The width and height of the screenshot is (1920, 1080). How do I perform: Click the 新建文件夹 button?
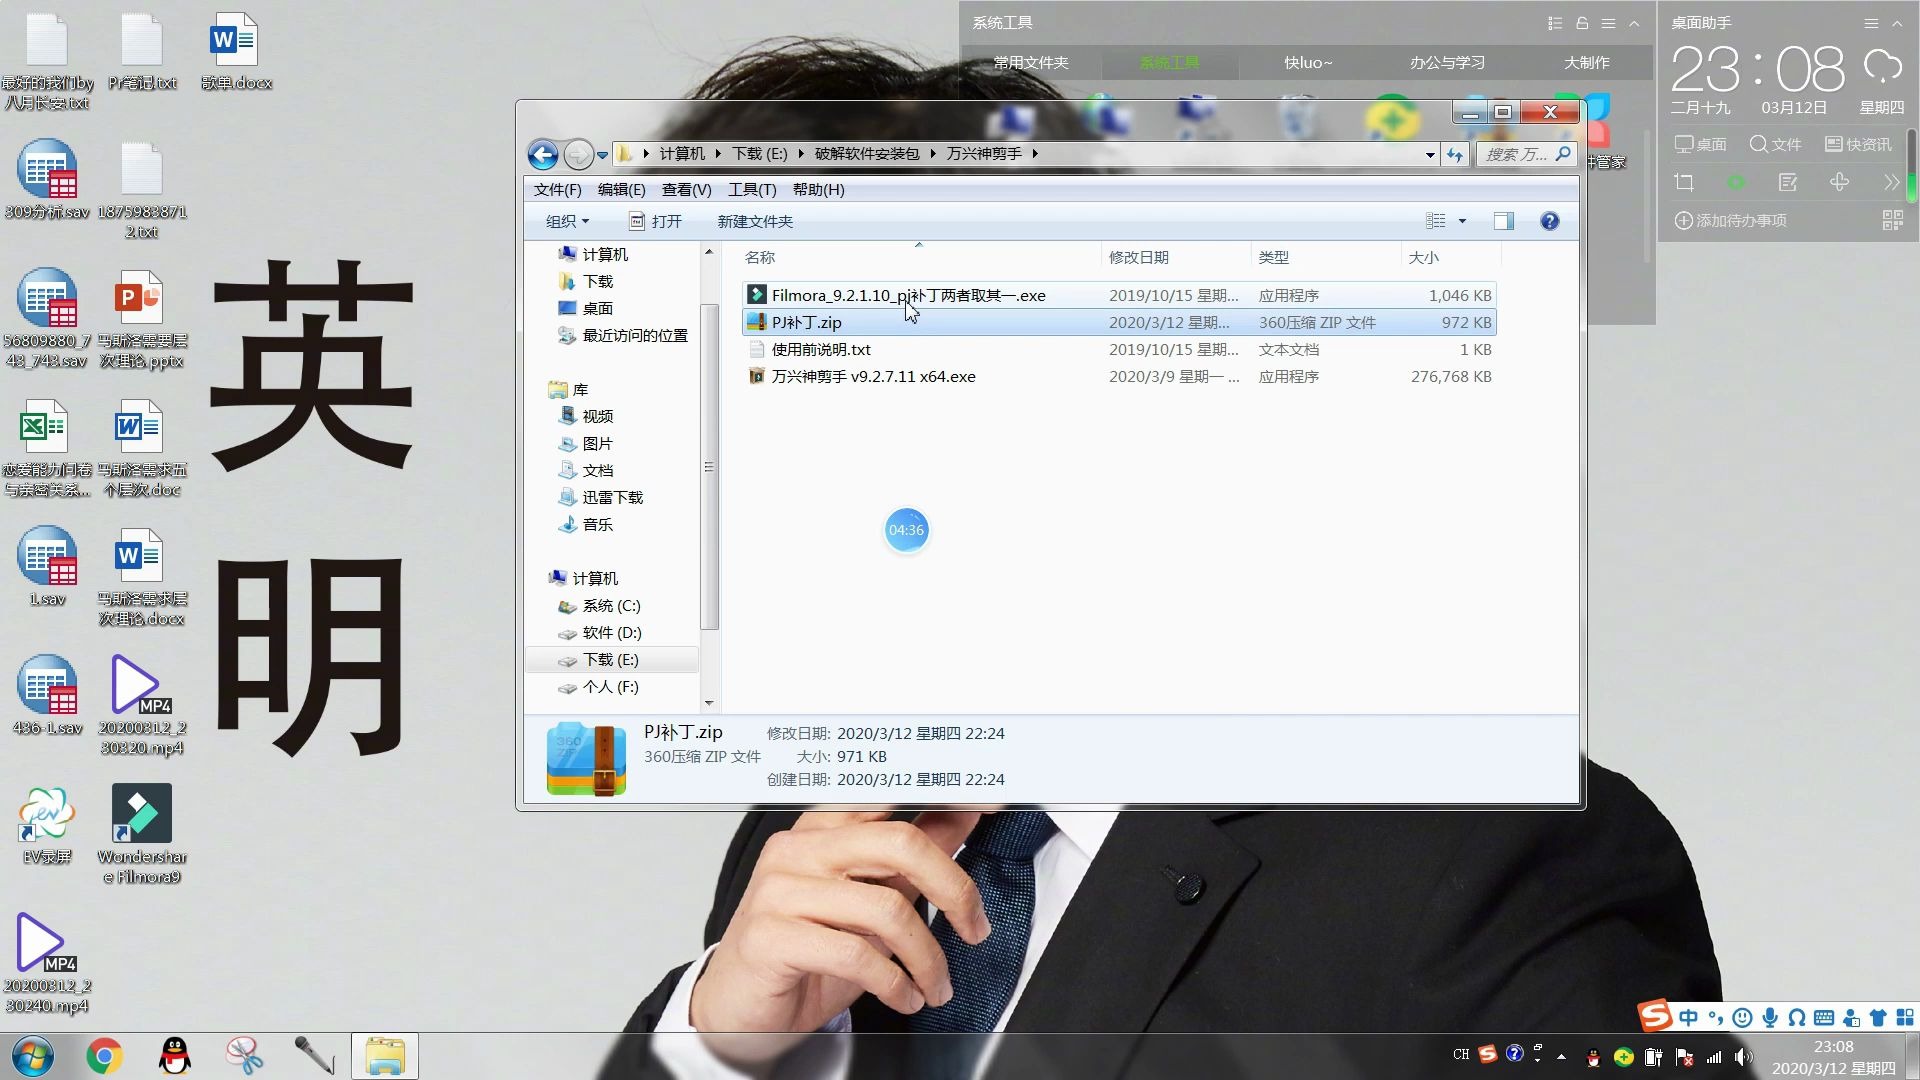755,221
